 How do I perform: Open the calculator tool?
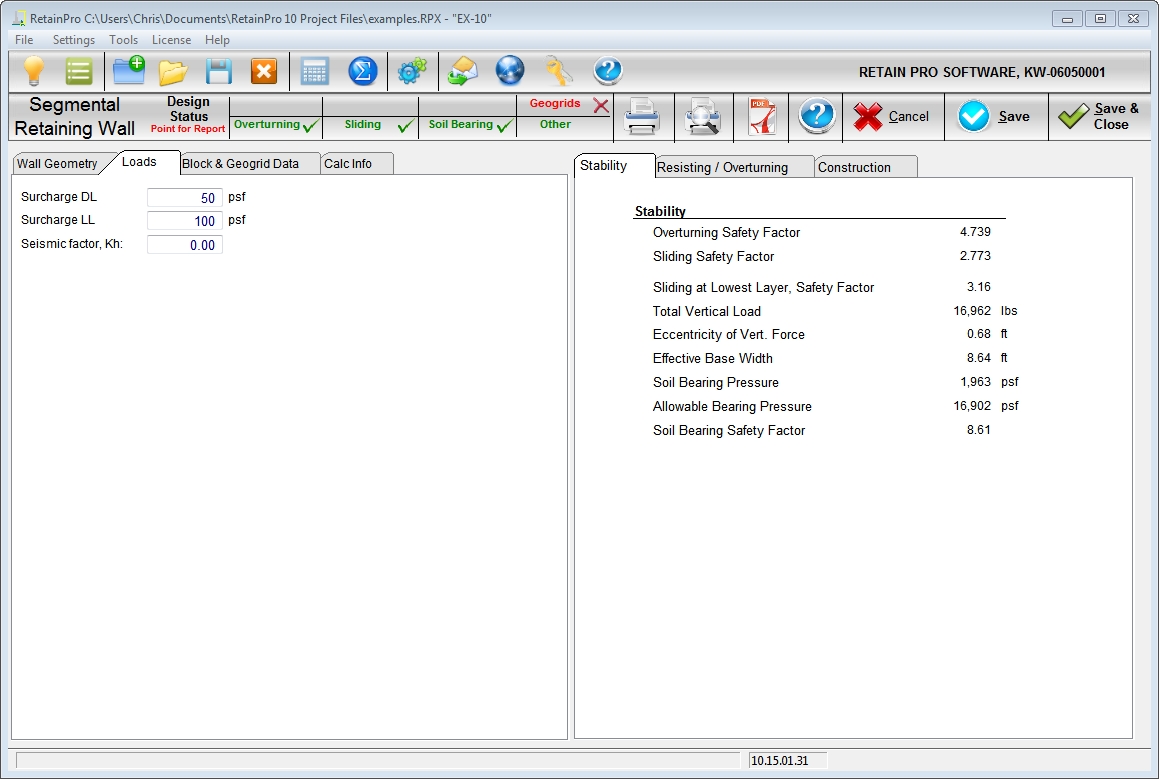coord(315,72)
